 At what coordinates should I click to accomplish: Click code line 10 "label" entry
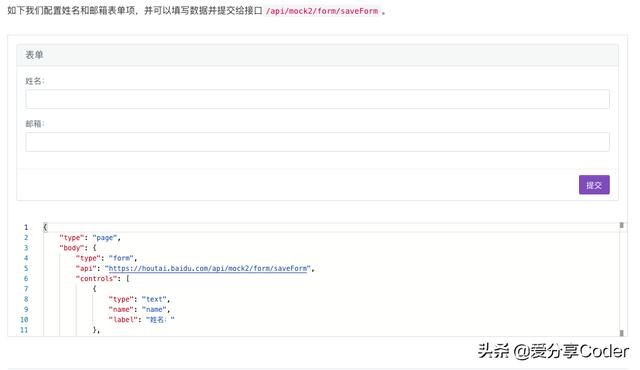coord(142,319)
